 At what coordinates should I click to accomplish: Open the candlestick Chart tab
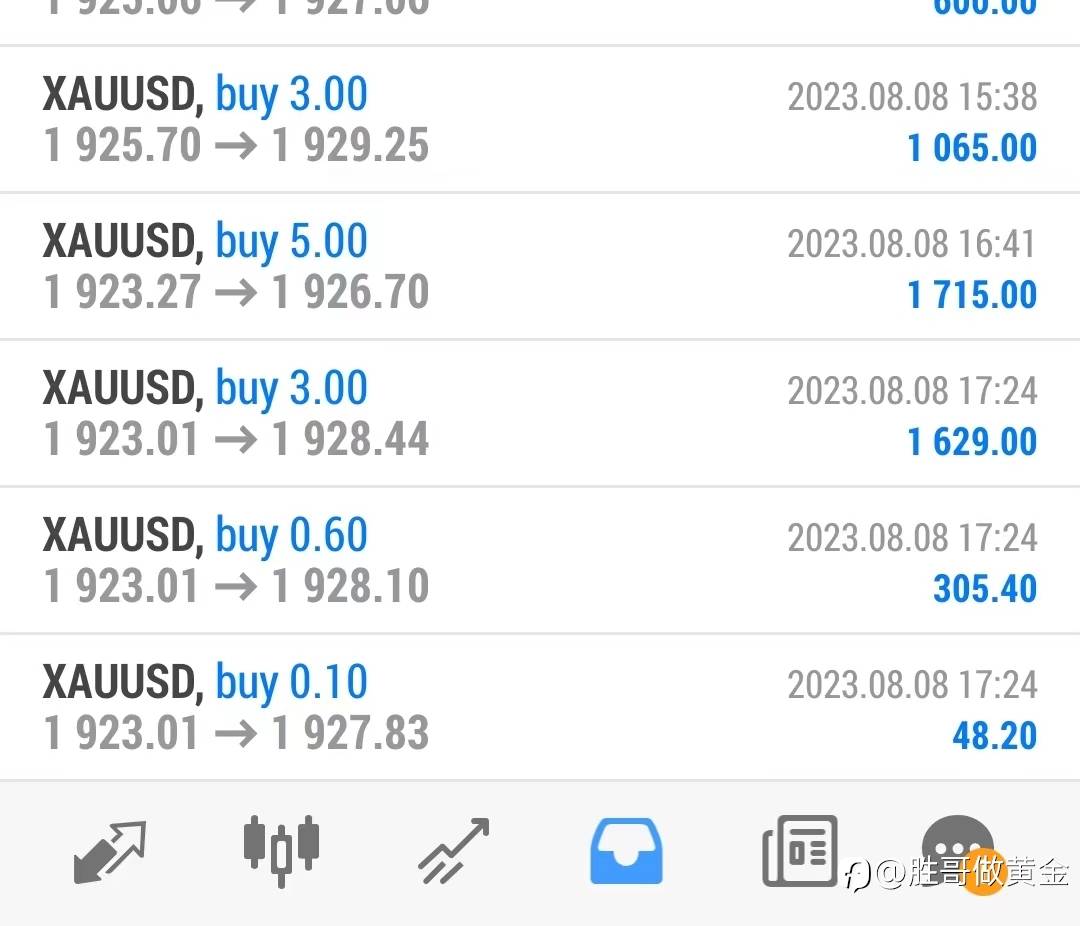pyautogui.click(x=281, y=851)
